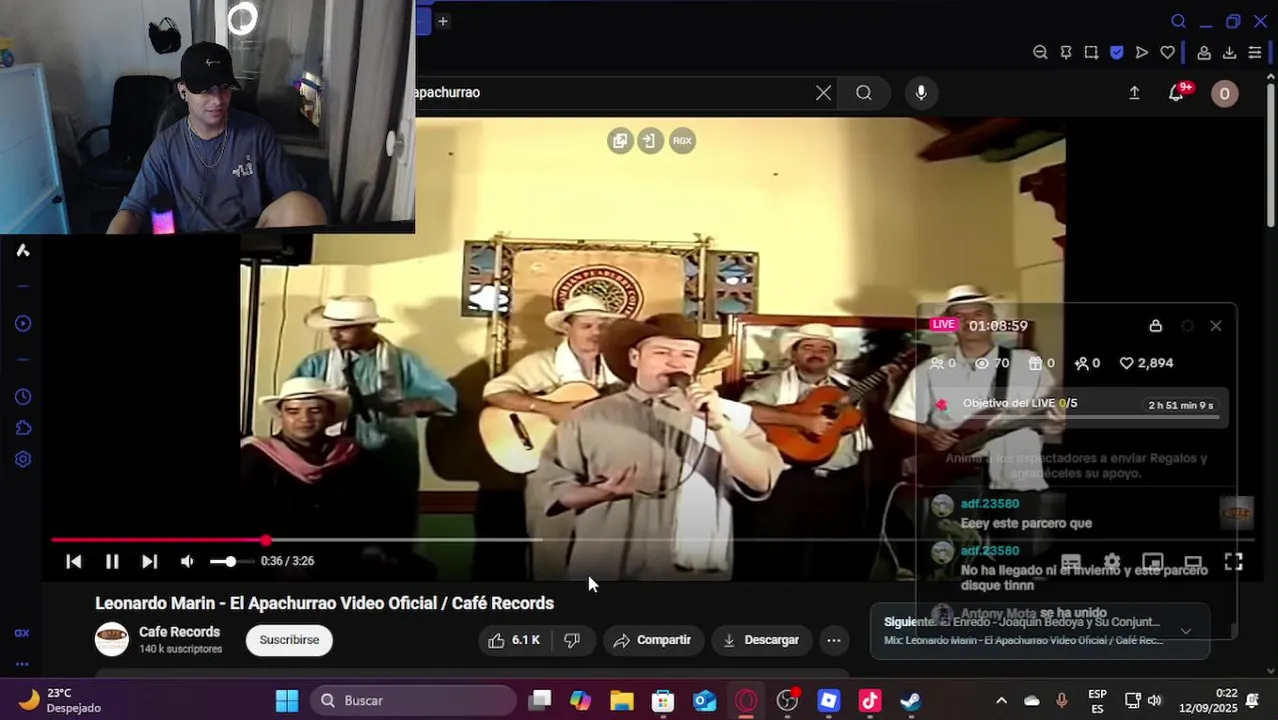The width and height of the screenshot is (1278, 720).
Task: Switch to theater mode
Action: click(1193, 562)
